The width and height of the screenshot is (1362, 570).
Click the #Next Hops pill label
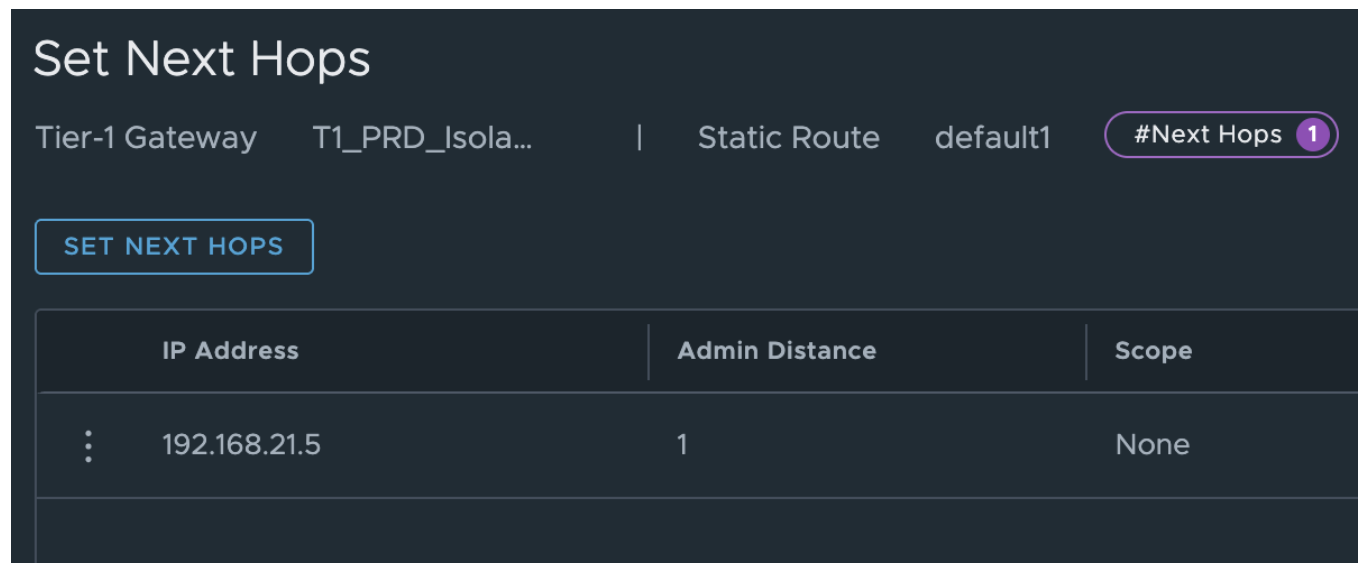pyautogui.click(x=1207, y=135)
